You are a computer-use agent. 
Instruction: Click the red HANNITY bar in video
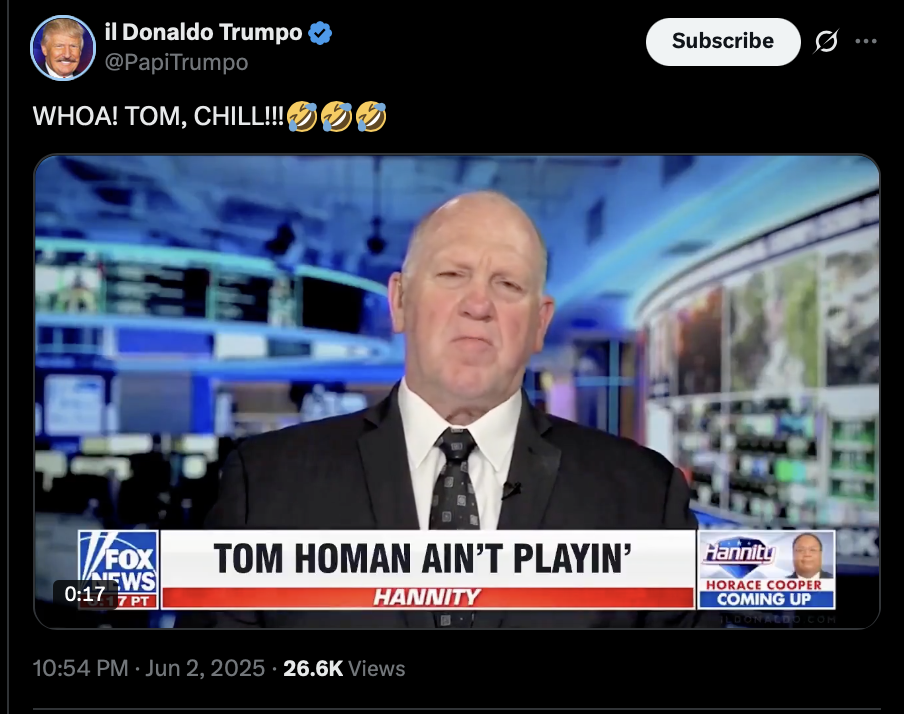point(428,597)
